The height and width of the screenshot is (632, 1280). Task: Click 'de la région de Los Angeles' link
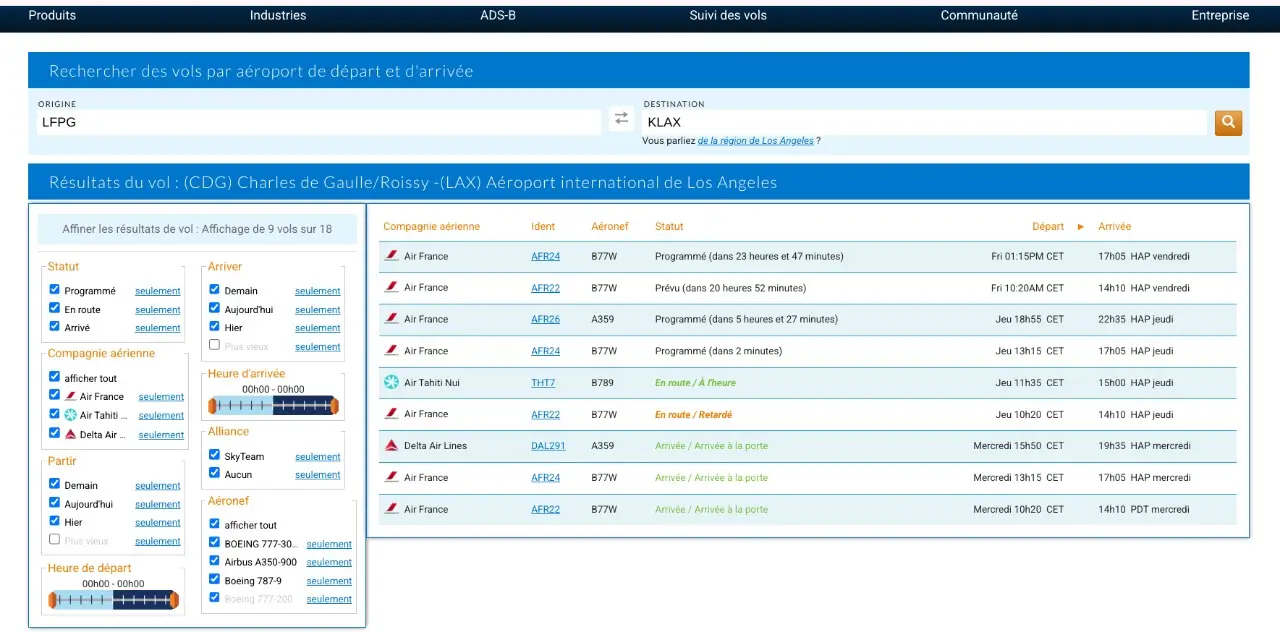756,141
